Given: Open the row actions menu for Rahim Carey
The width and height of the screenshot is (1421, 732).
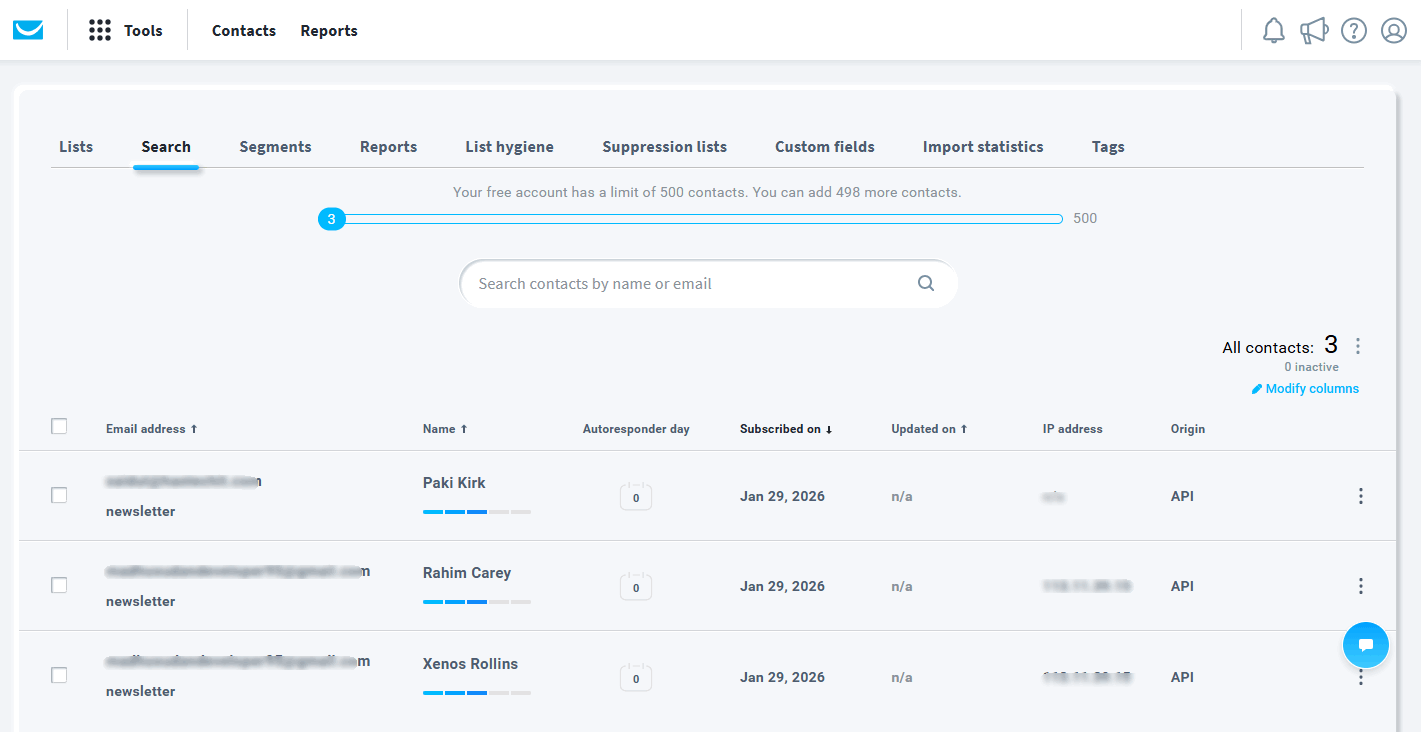Looking at the screenshot, I should click(1361, 586).
